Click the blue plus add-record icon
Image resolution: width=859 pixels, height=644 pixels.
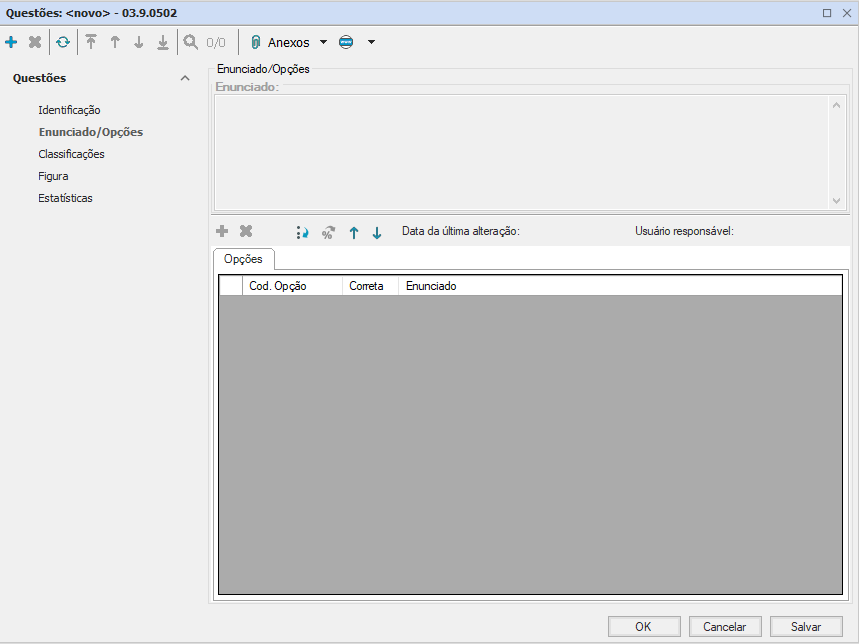pyautogui.click(x=11, y=42)
